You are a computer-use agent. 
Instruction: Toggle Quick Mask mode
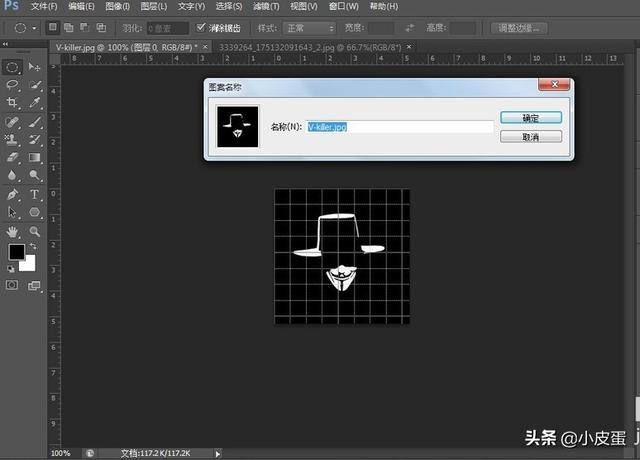pyautogui.click(x=12, y=285)
